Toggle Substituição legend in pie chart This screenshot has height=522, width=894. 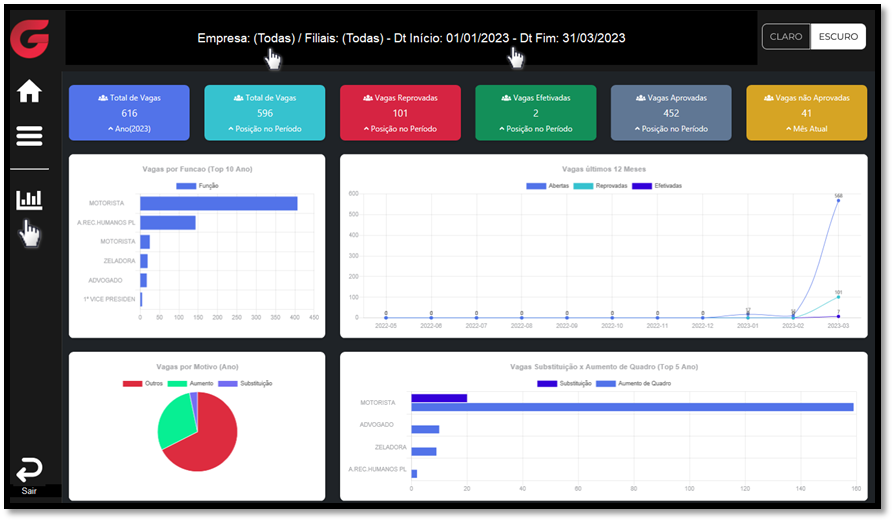pyautogui.click(x=245, y=384)
